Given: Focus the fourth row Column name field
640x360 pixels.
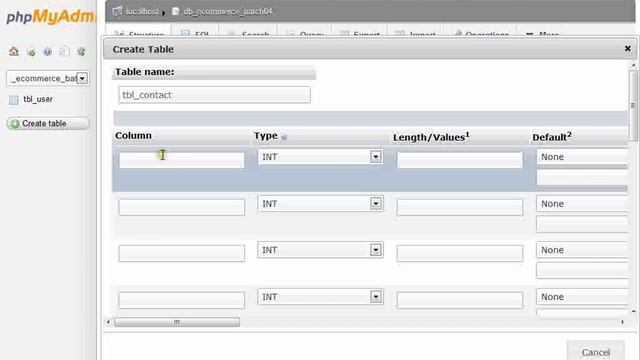Looking at the screenshot, I should pos(182,300).
